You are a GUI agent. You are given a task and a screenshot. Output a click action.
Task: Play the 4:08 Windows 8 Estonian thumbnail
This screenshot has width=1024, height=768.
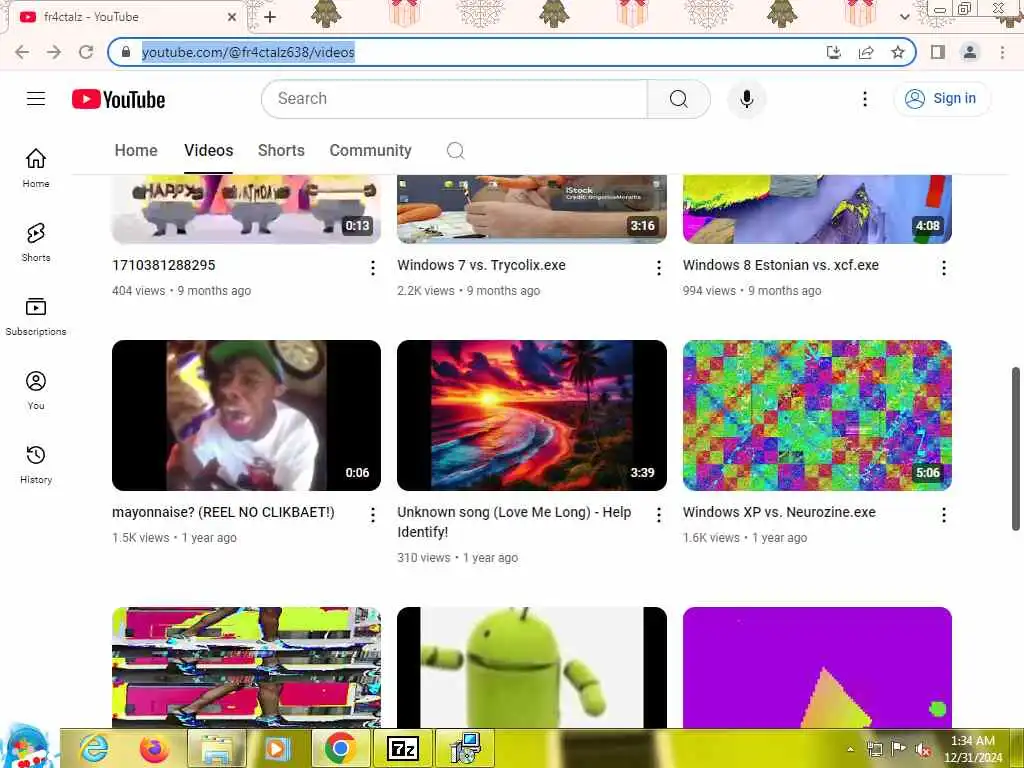click(817, 209)
